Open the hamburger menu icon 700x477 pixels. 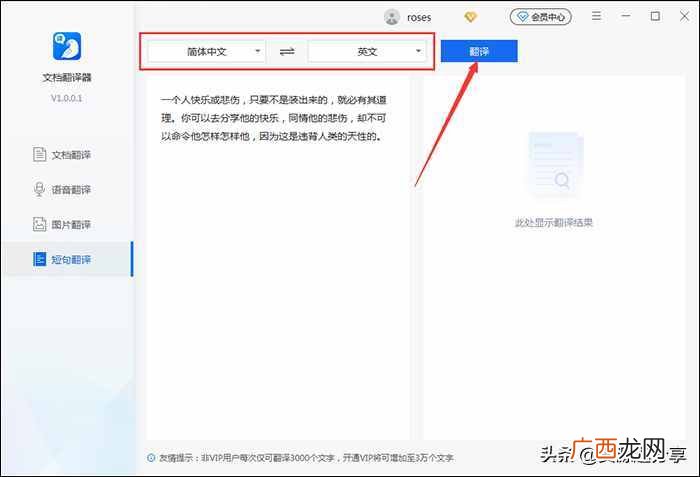click(596, 16)
